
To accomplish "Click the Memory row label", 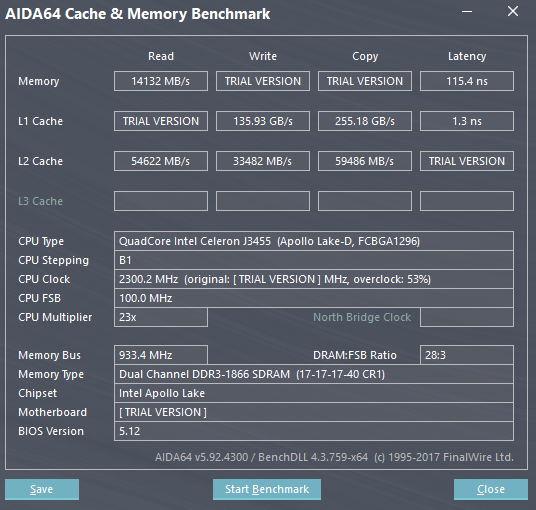I will pyautogui.click(x=39, y=81).
